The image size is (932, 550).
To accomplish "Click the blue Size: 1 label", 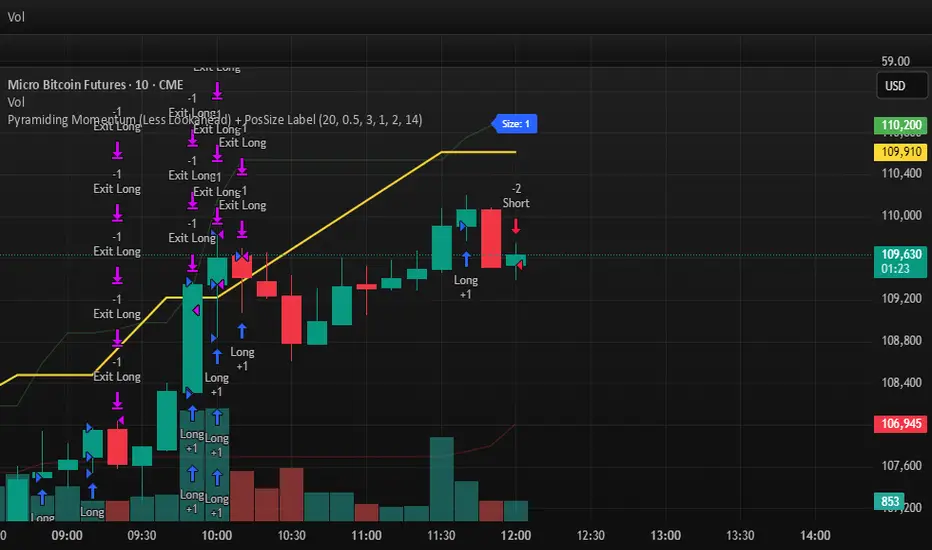I will (x=515, y=124).
